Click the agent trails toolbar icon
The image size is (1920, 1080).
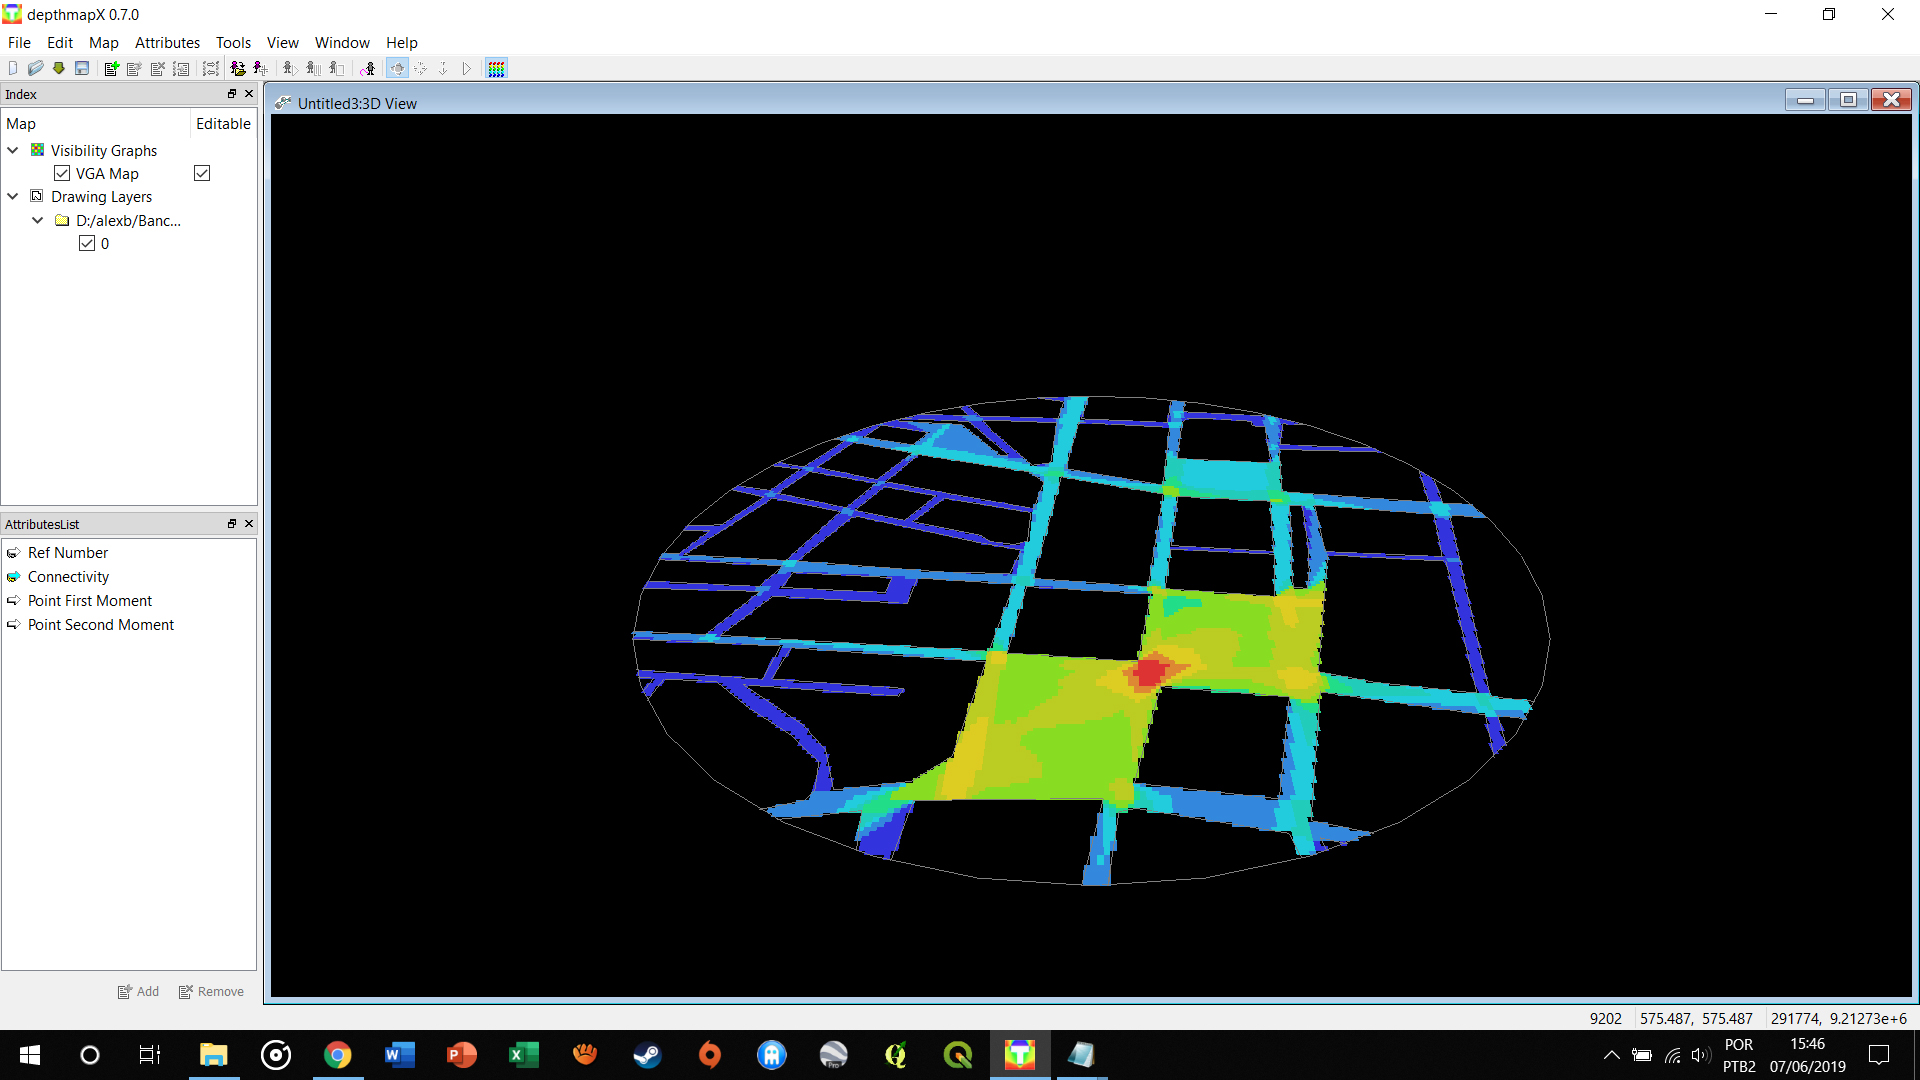(x=368, y=68)
